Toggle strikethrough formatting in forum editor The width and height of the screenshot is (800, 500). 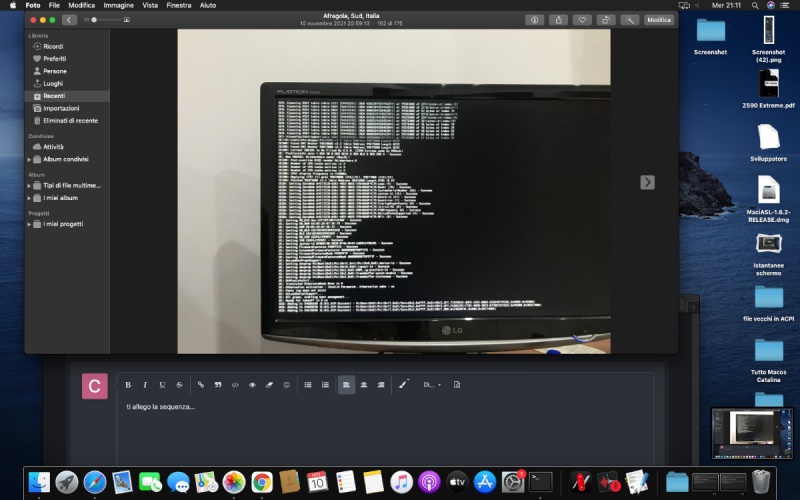point(179,385)
